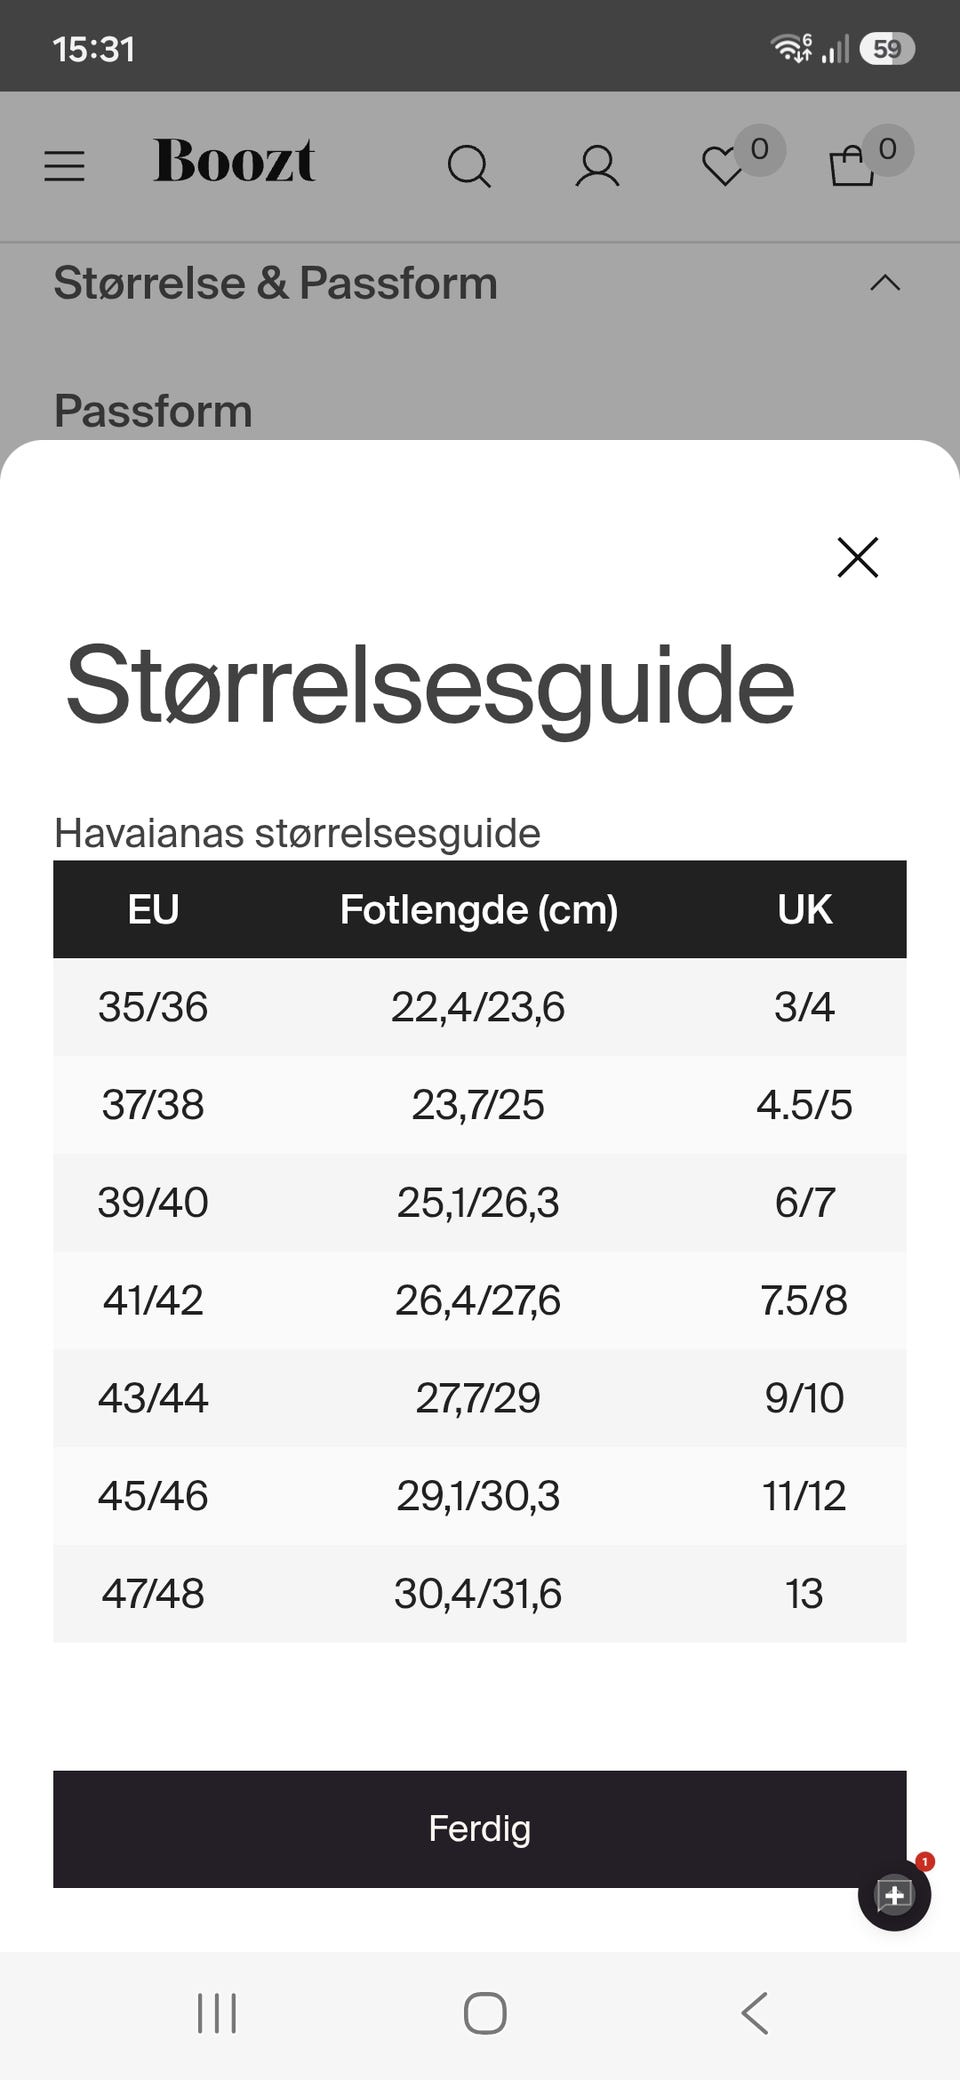Screen dimensions: 960x2080
Task: Click the EU column header
Action: 153,910
